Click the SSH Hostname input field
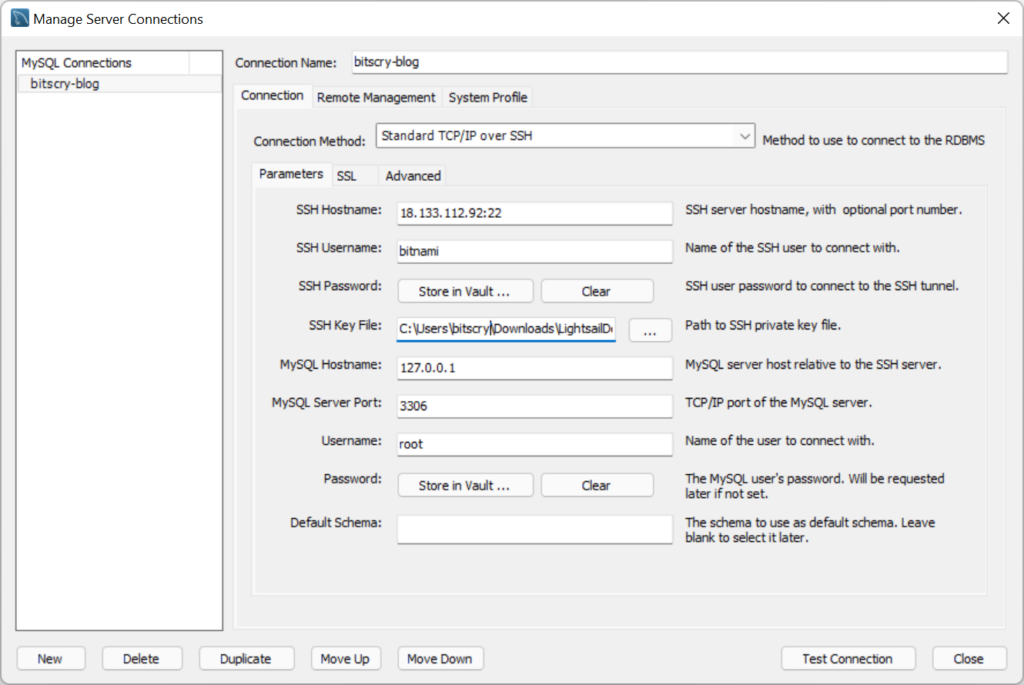 pos(534,213)
